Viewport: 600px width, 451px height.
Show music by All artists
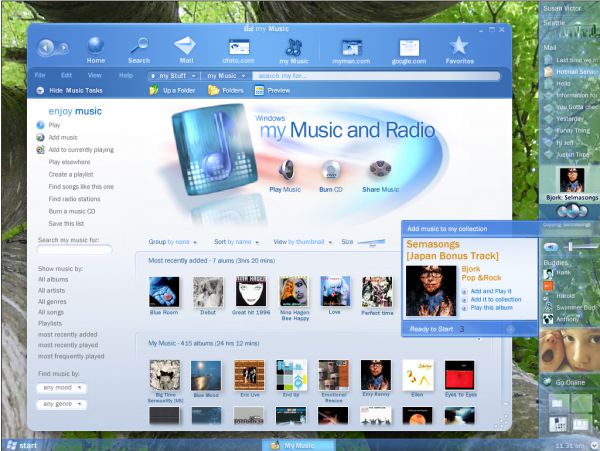pos(52,290)
